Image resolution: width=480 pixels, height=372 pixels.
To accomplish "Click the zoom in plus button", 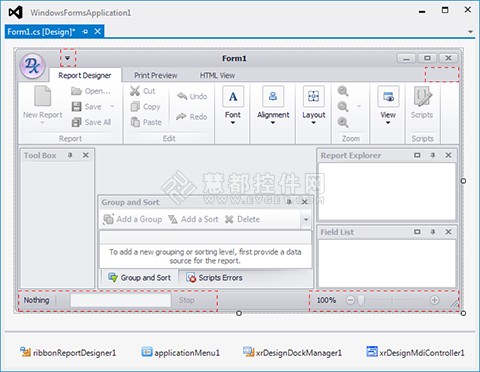I will (x=434, y=300).
